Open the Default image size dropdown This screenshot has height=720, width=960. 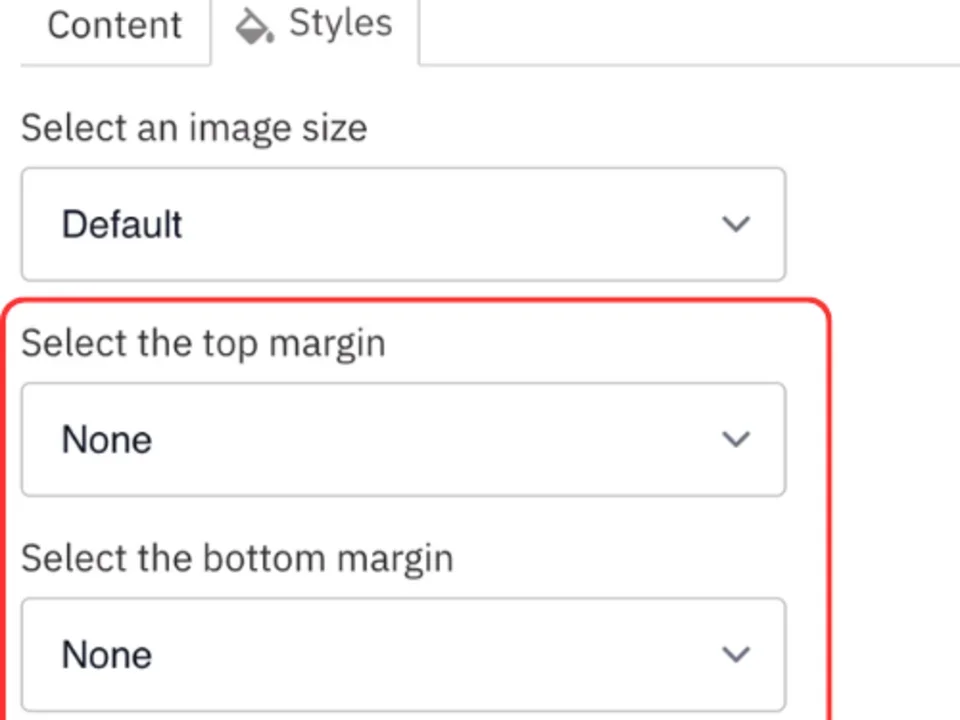tap(402, 224)
